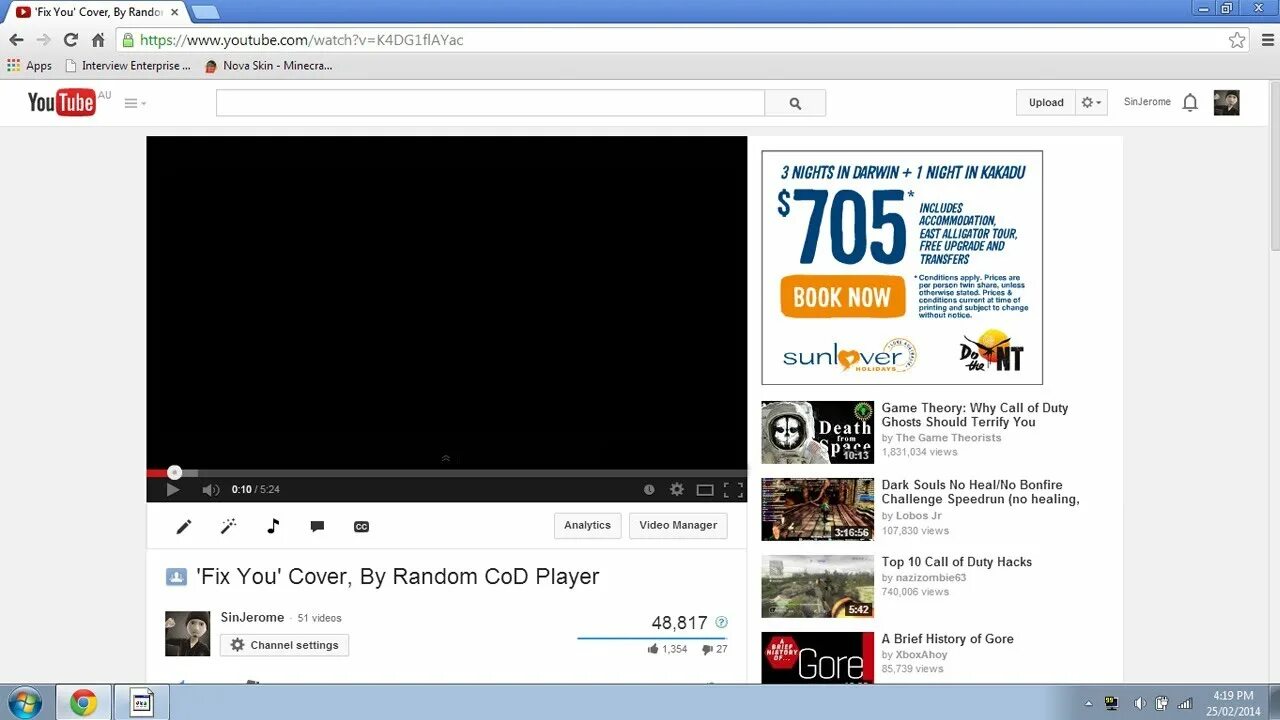The height and width of the screenshot is (720, 1280).
Task: Open 'Dark Souls No Heal/No Bonfire' title
Action: coord(980,492)
